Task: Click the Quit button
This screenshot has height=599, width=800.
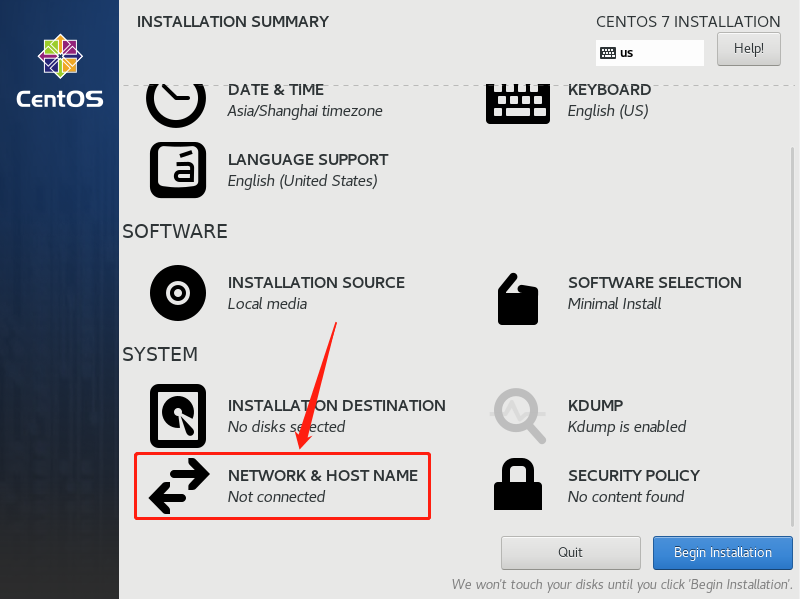Action: (570, 553)
